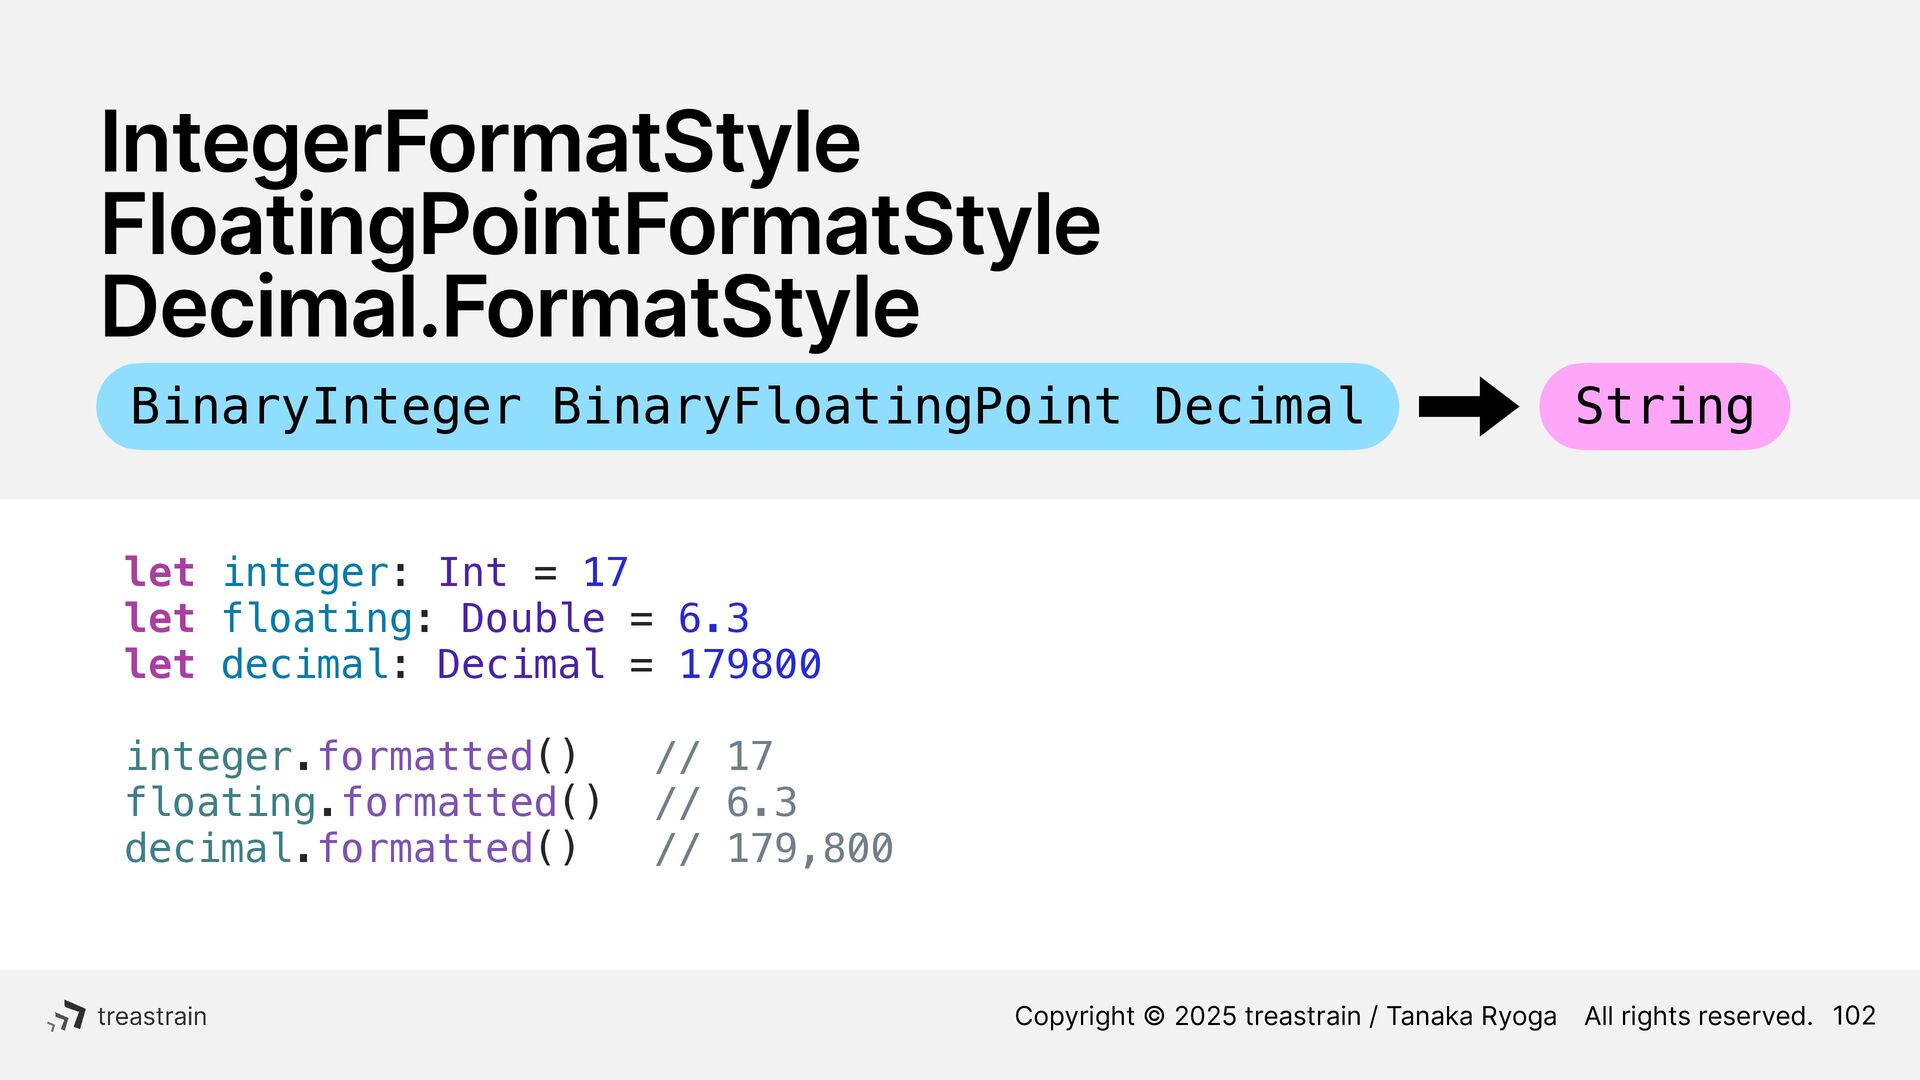Click the slide page number 102
Screen dimensions: 1920x1080
[x=1854, y=1016]
